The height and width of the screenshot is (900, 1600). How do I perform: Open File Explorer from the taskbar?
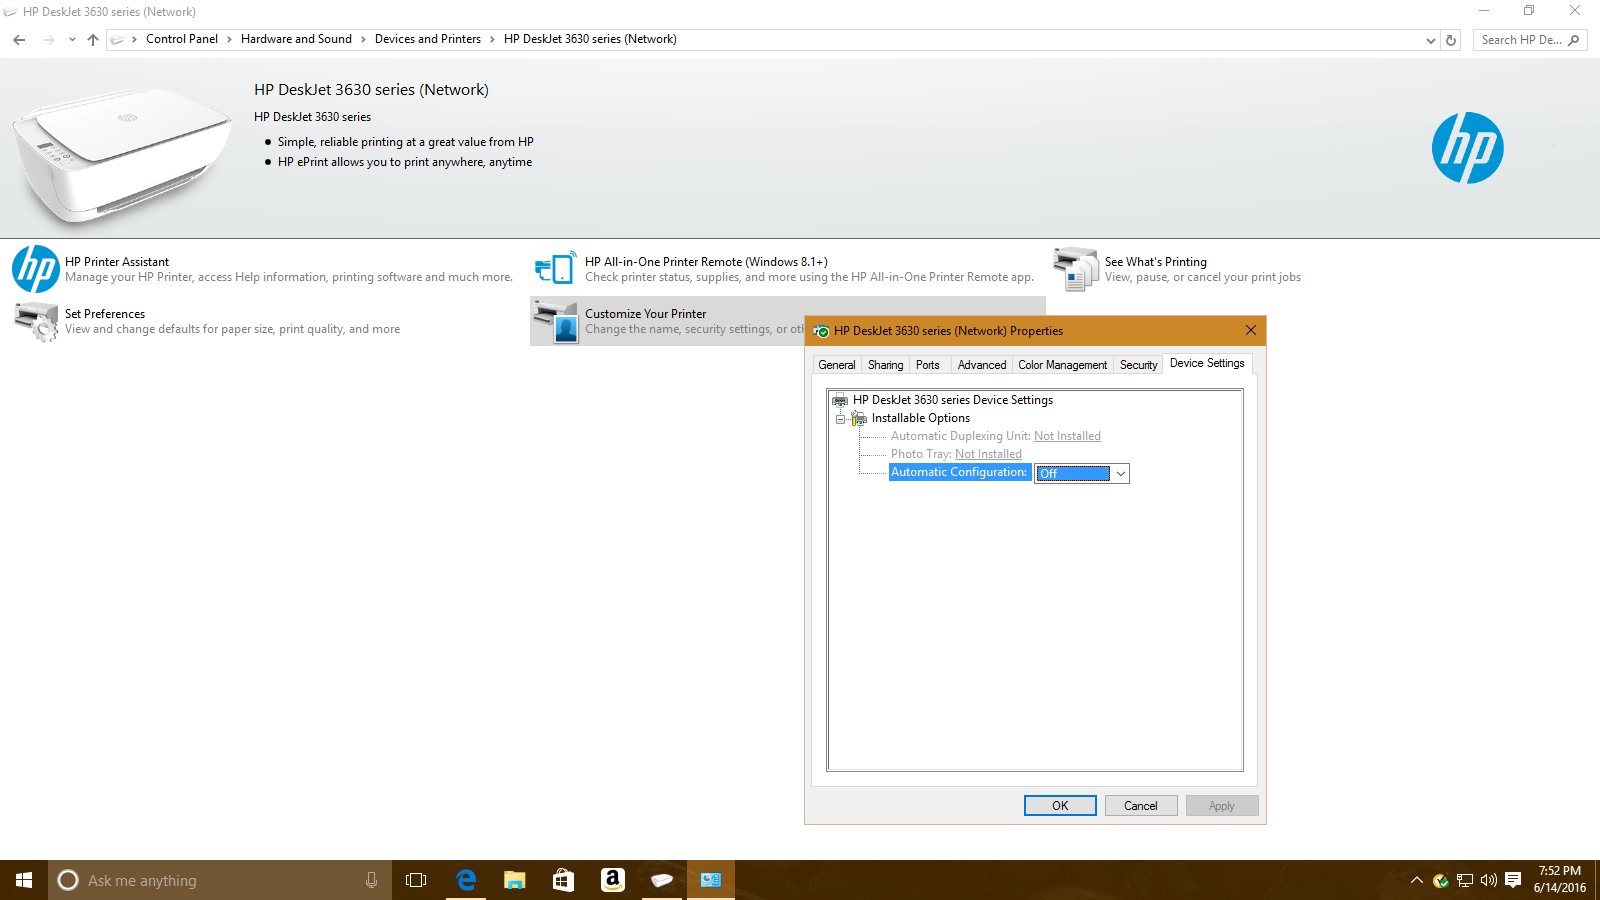(x=514, y=880)
